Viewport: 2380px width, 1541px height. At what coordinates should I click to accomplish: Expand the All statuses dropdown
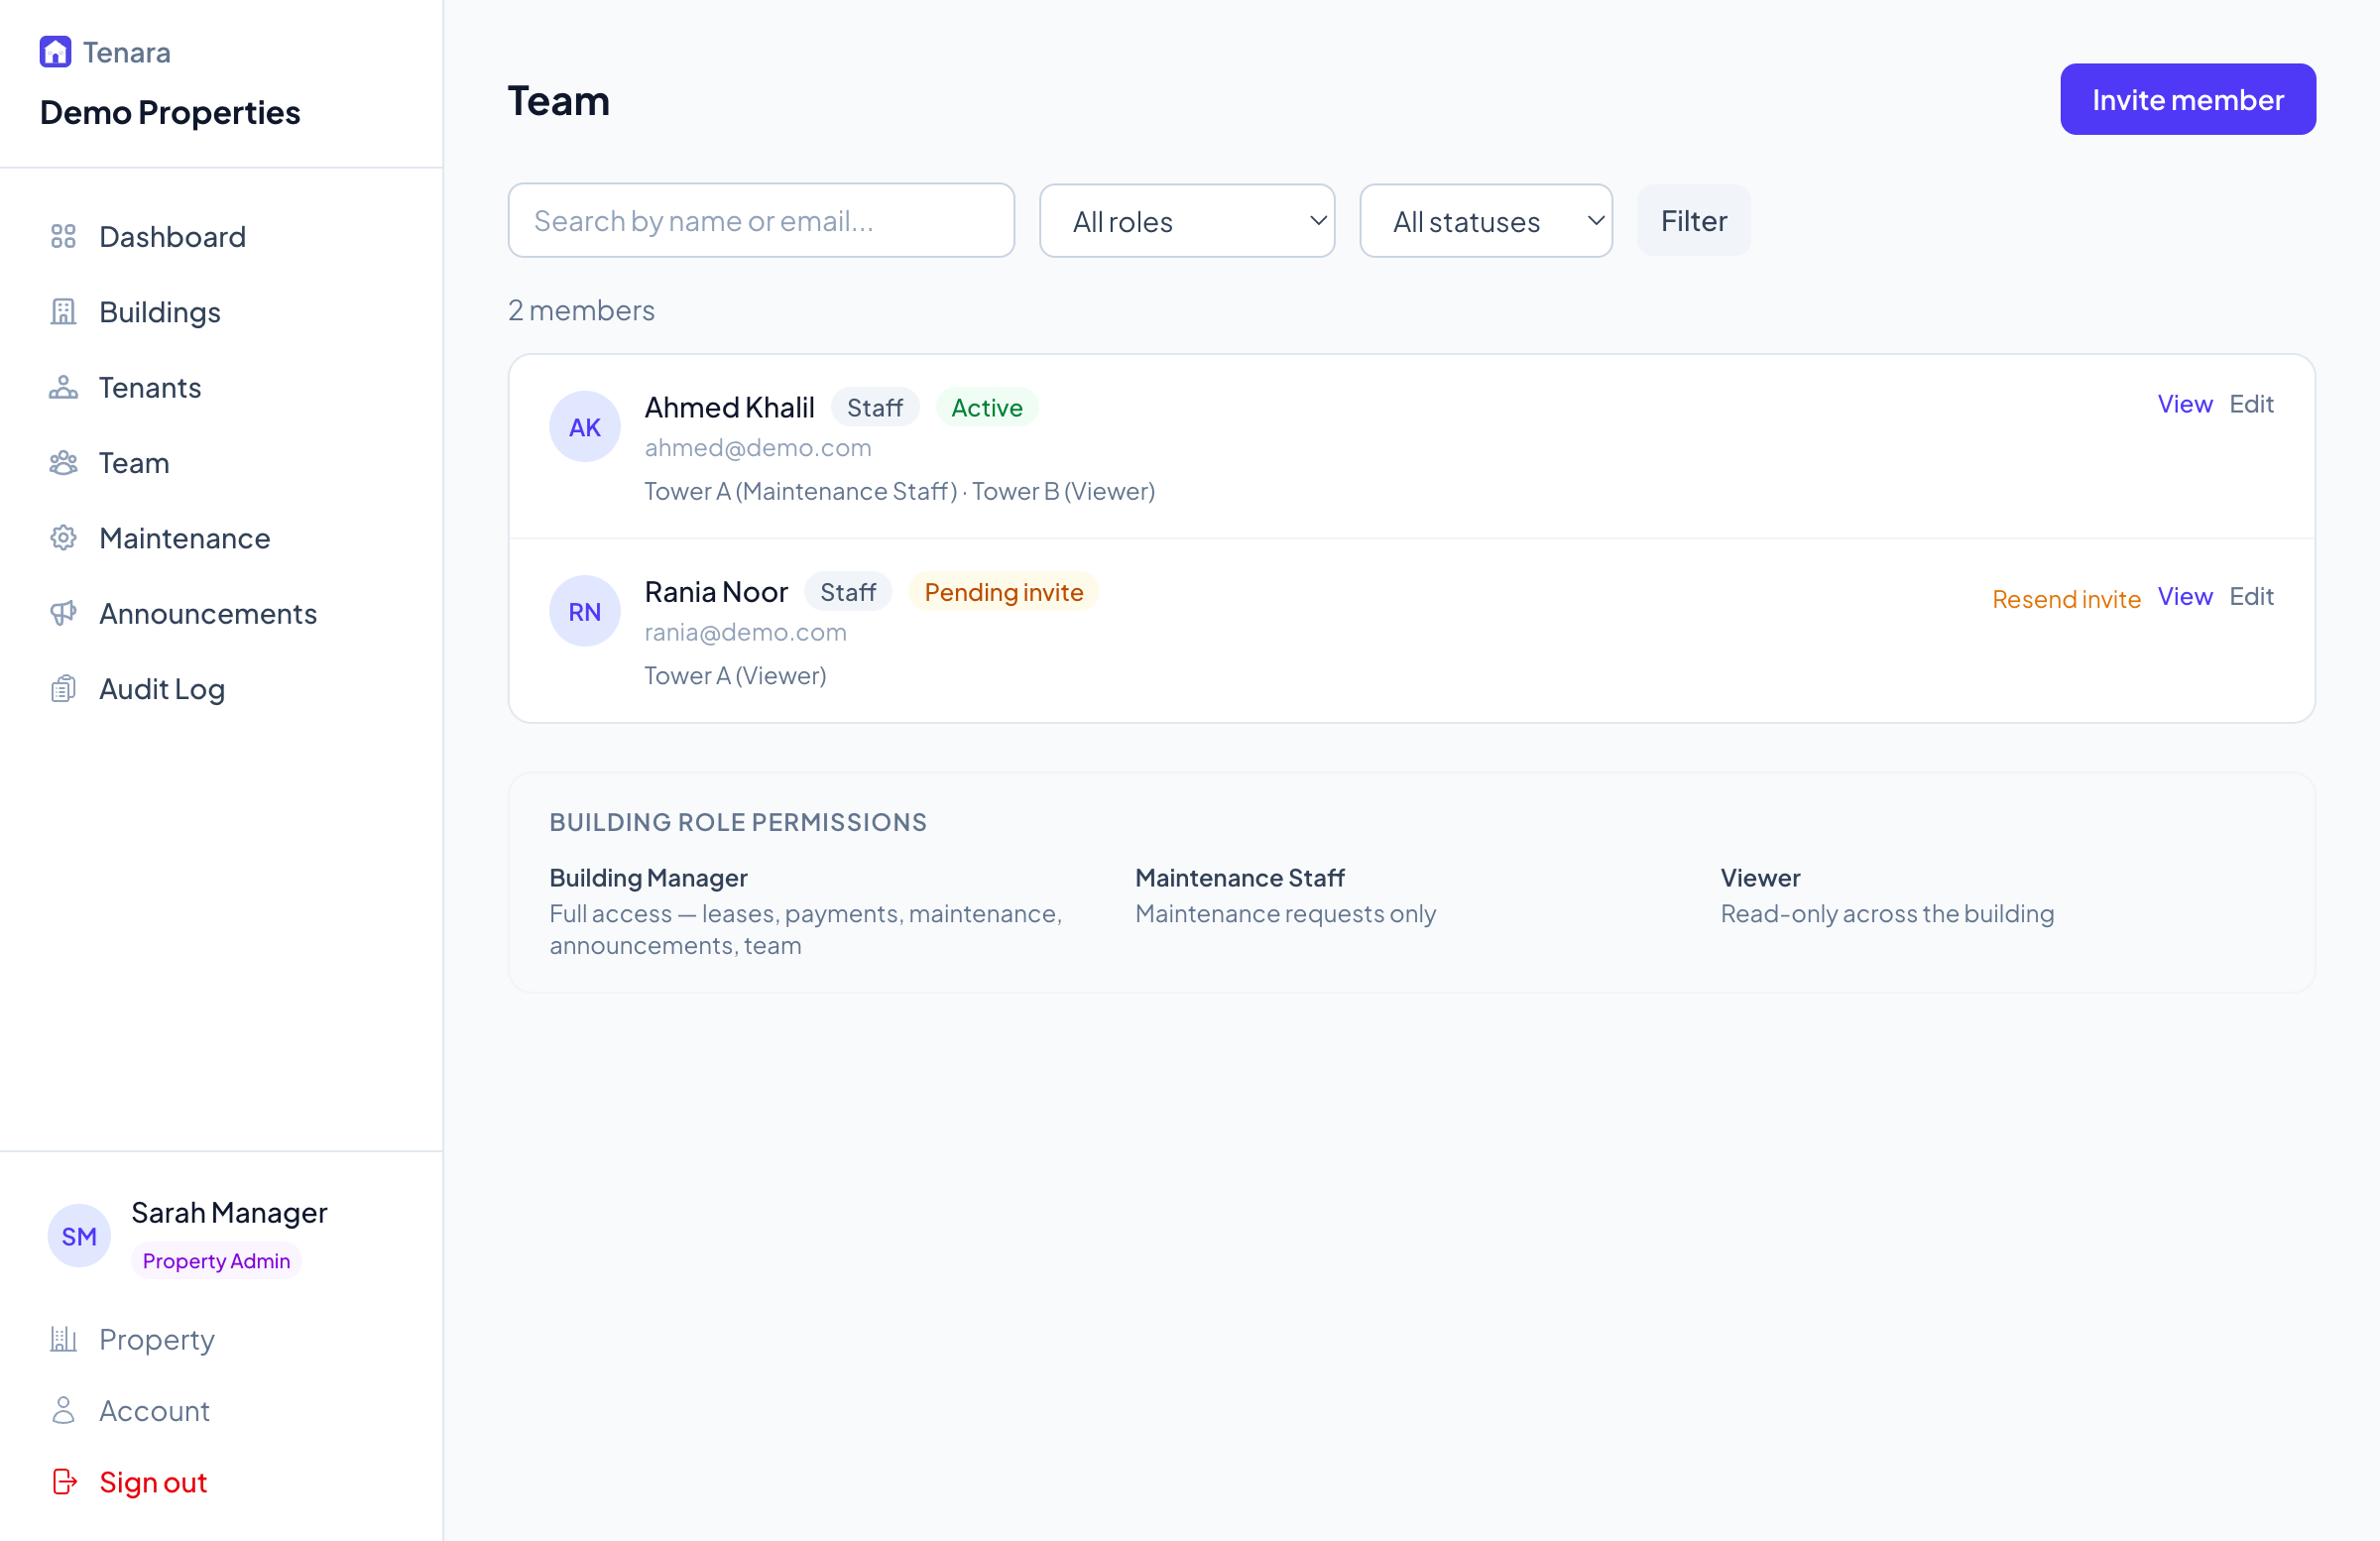pos(1486,220)
